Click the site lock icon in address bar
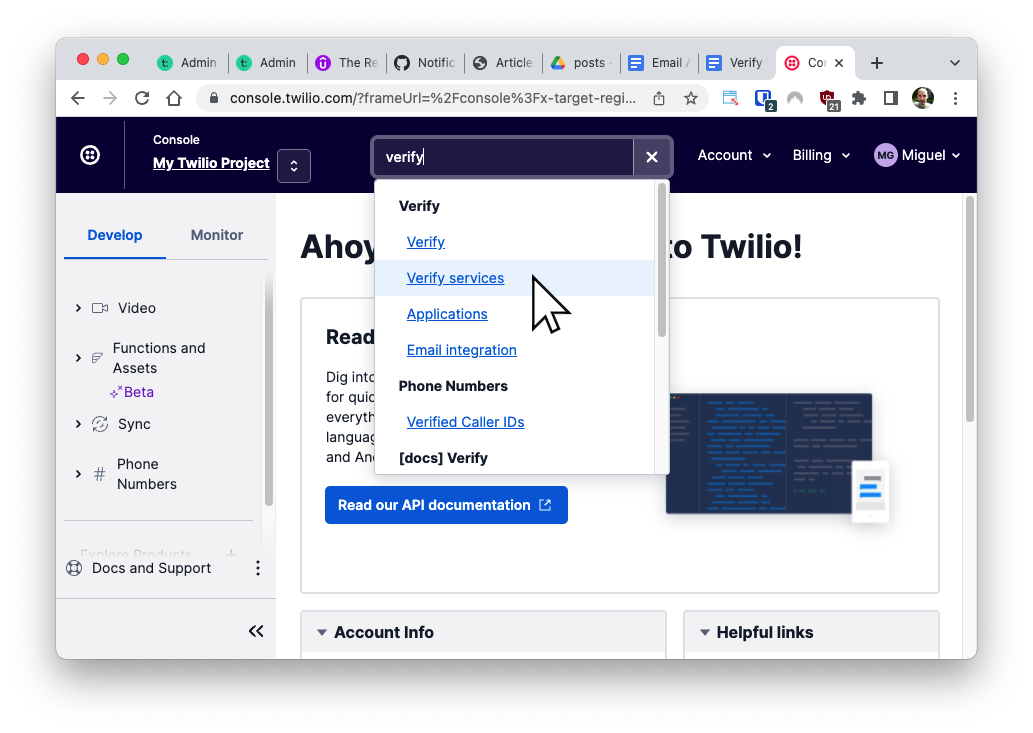1033x733 pixels. pos(213,99)
